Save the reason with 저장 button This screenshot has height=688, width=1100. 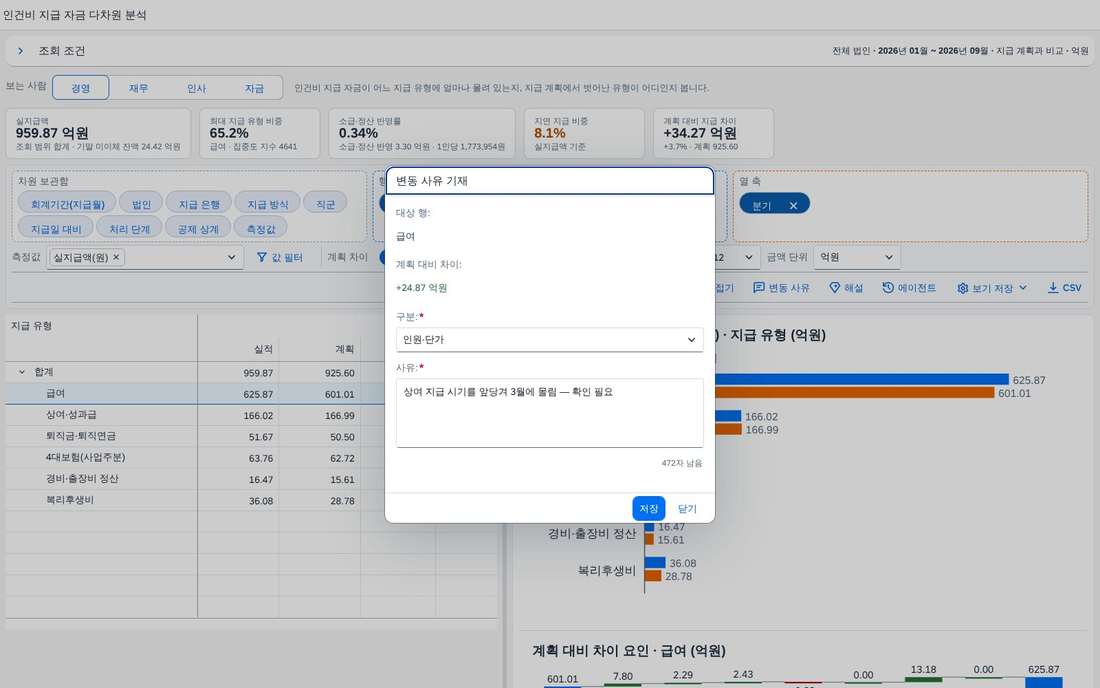pos(648,508)
